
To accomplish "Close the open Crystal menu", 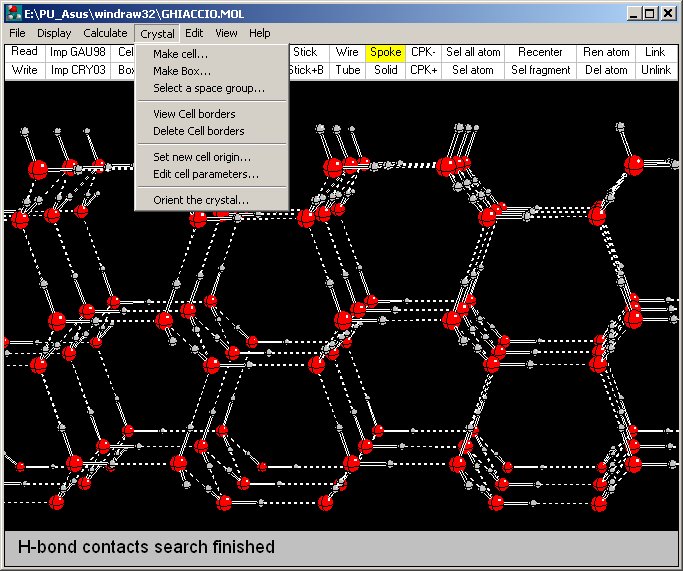I will click(x=157, y=34).
